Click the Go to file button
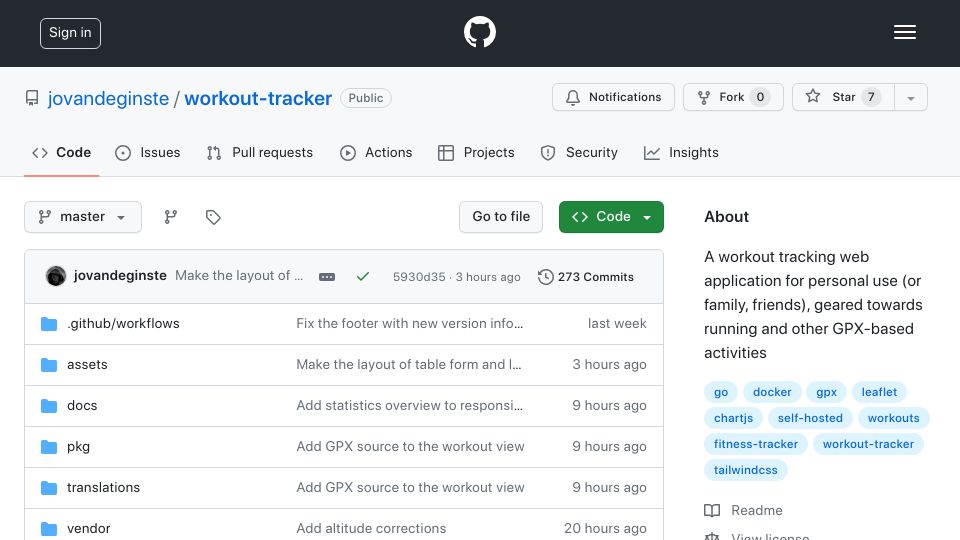The width and height of the screenshot is (960, 540). tap(501, 217)
